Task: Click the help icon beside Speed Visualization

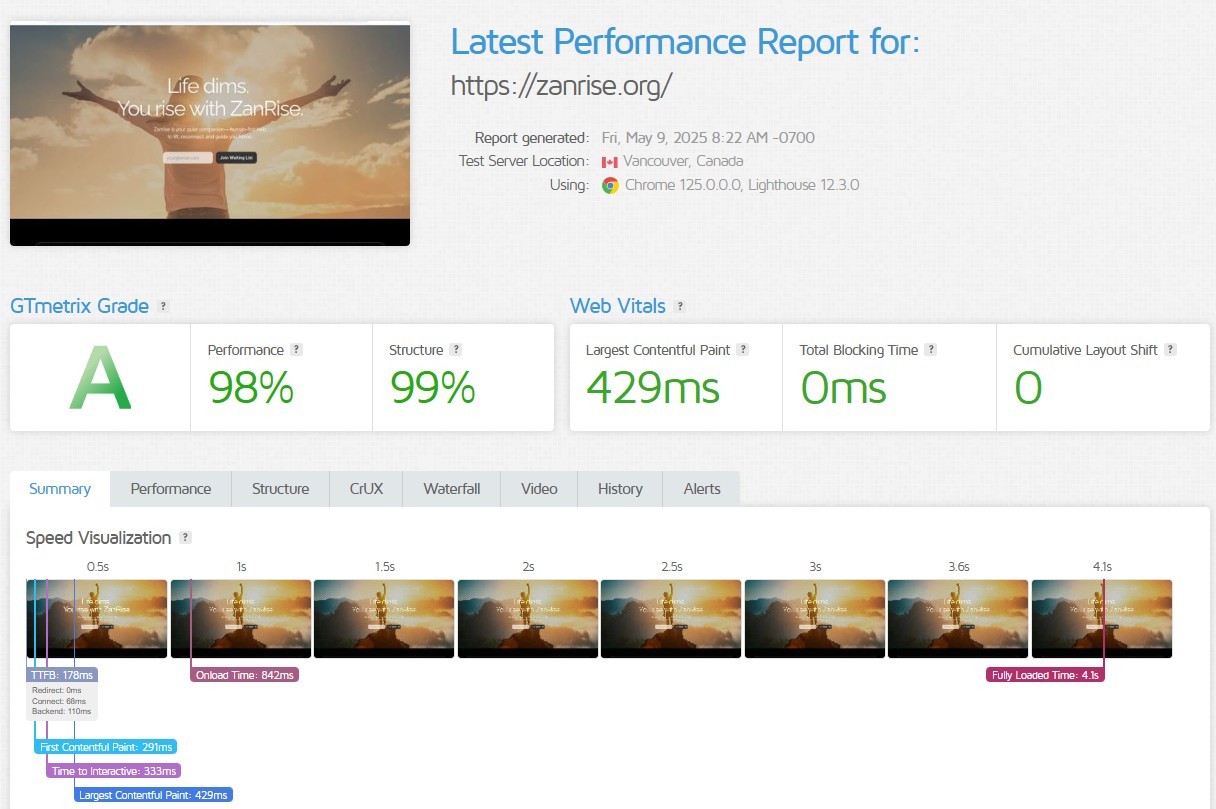Action: [x=185, y=538]
